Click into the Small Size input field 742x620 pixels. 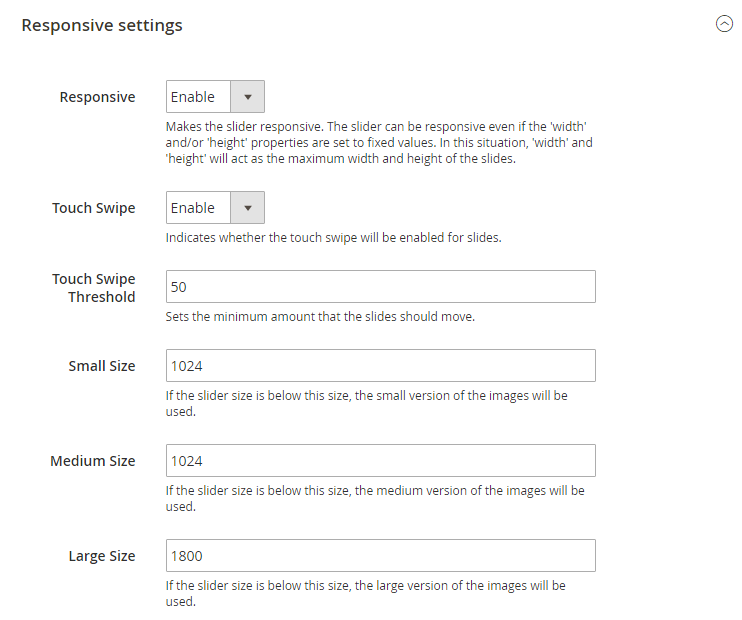pos(380,365)
